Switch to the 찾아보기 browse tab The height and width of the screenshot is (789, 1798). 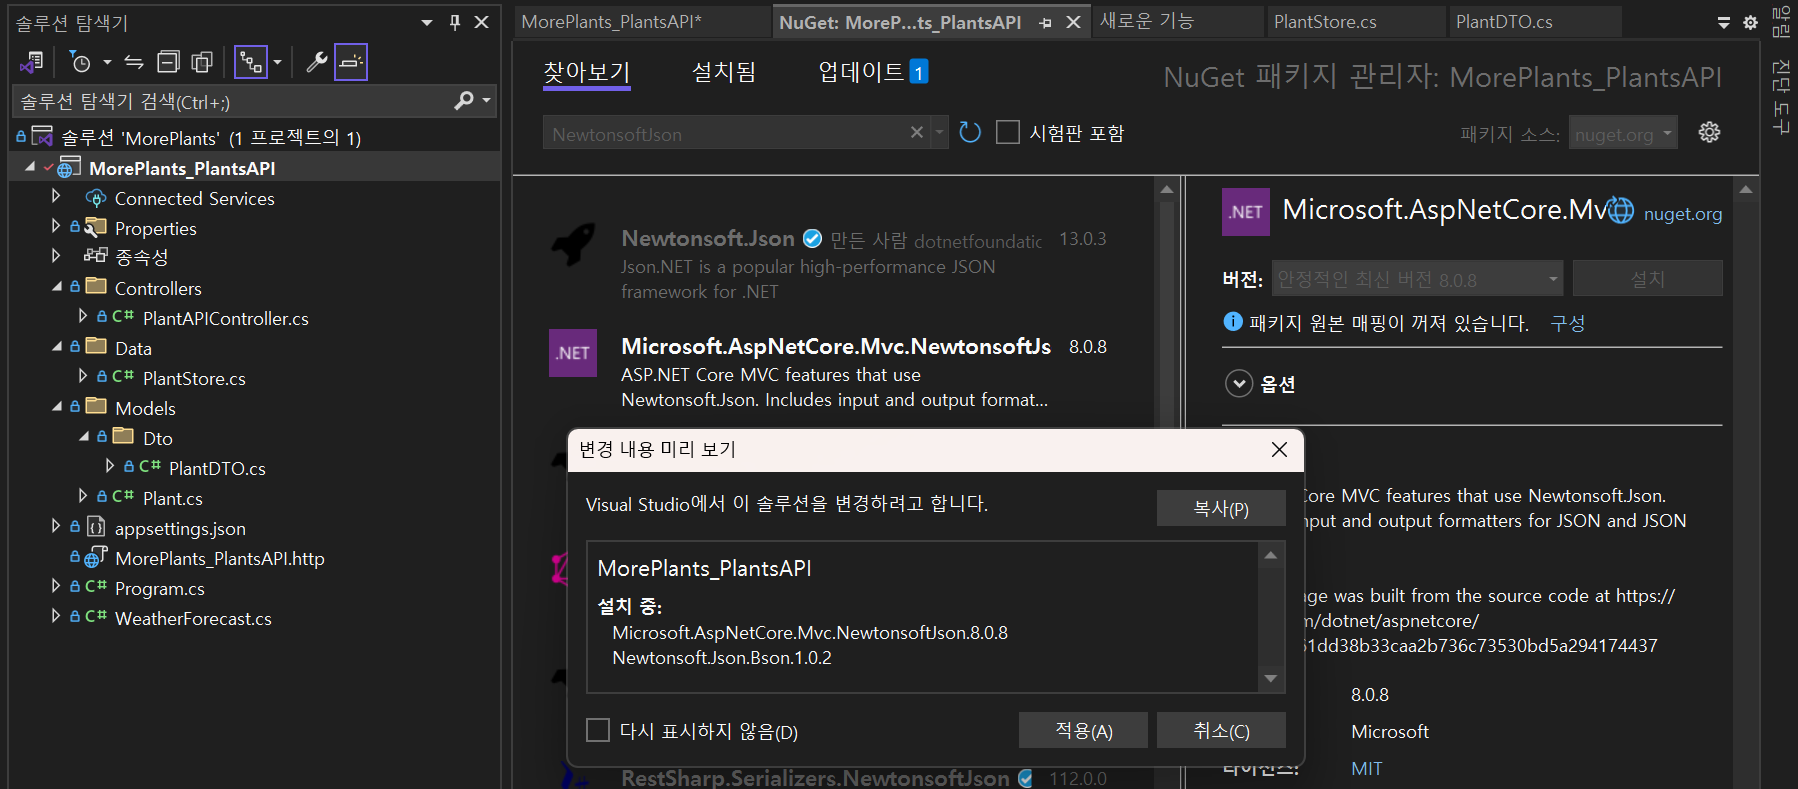point(587,72)
